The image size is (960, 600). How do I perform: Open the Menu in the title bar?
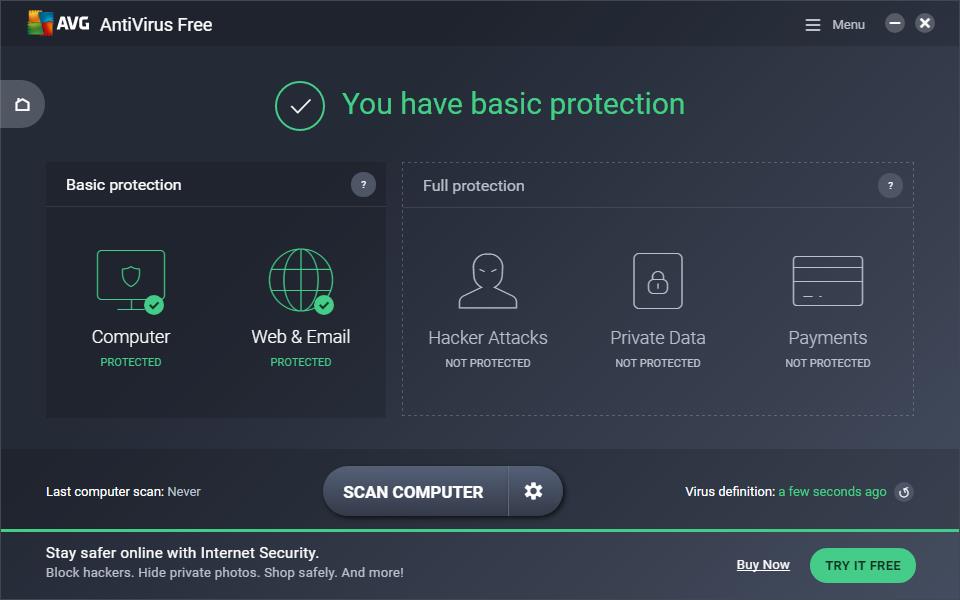[x=836, y=24]
